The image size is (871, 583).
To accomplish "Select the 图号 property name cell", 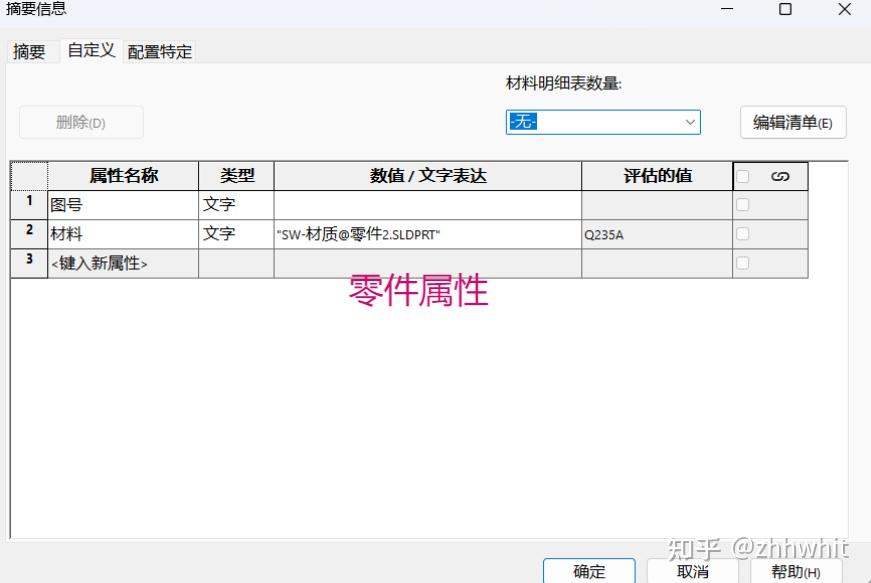I will click(123, 205).
